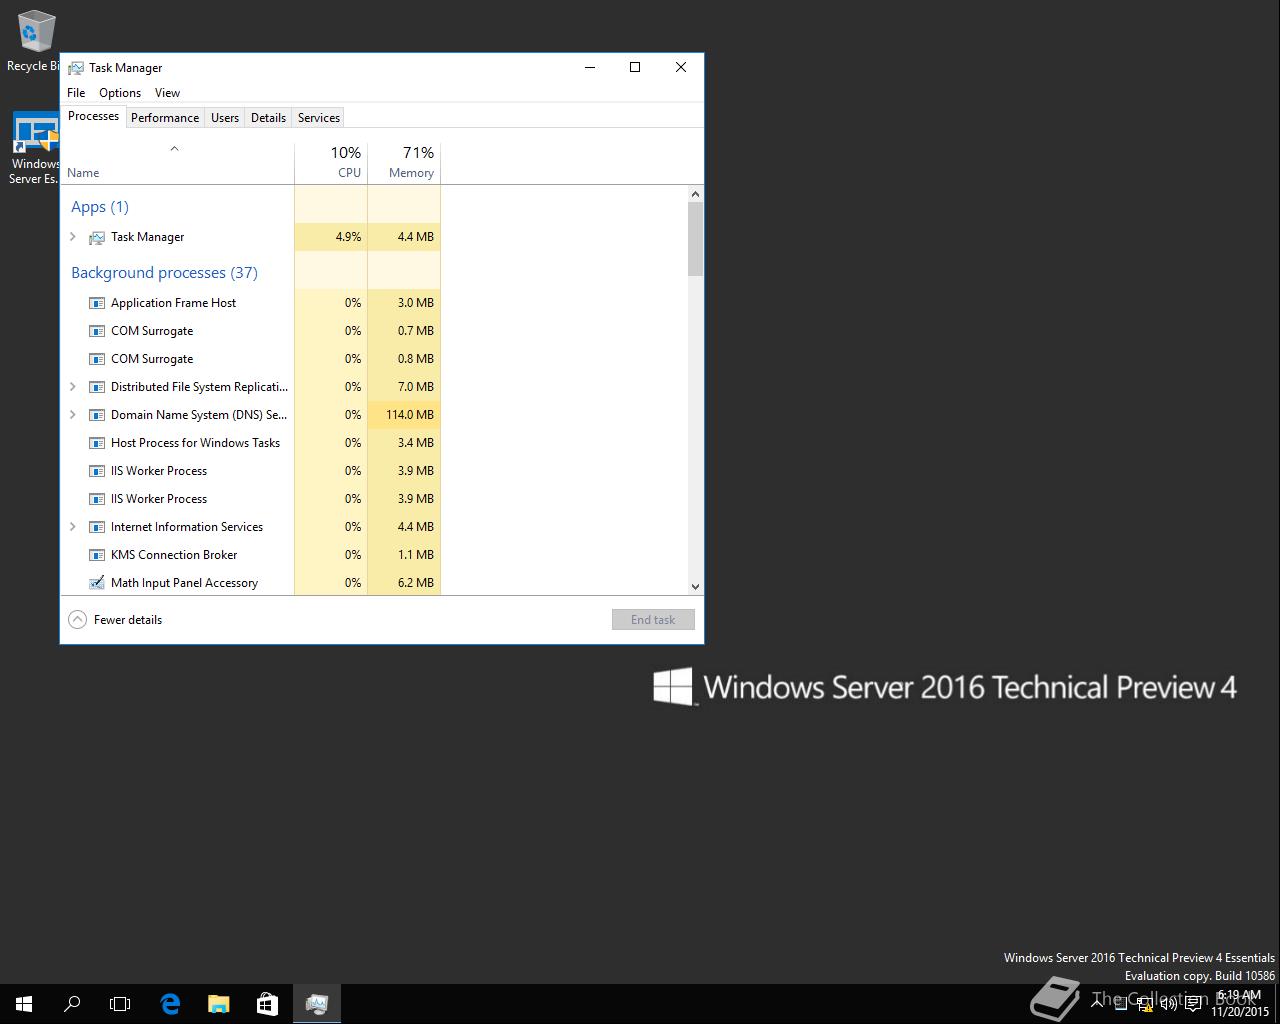
Task: Click the scrollbar up arrow
Action: (x=695, y=194)
